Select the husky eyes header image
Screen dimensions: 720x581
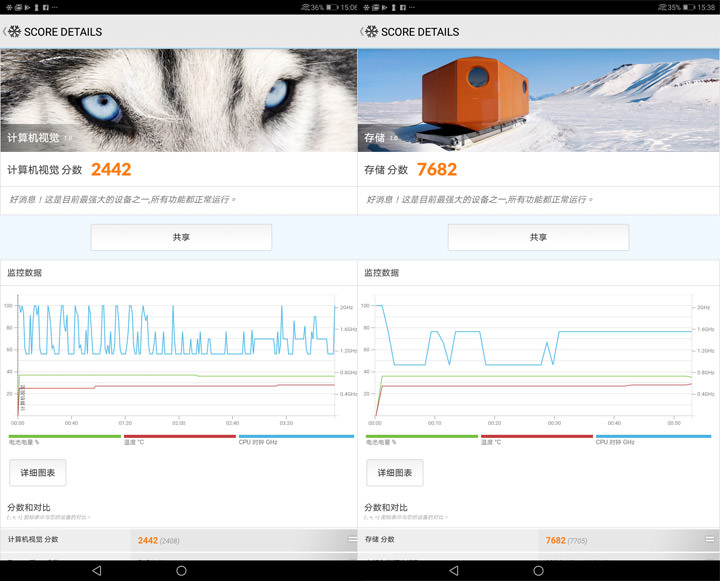tap(178, 100)
